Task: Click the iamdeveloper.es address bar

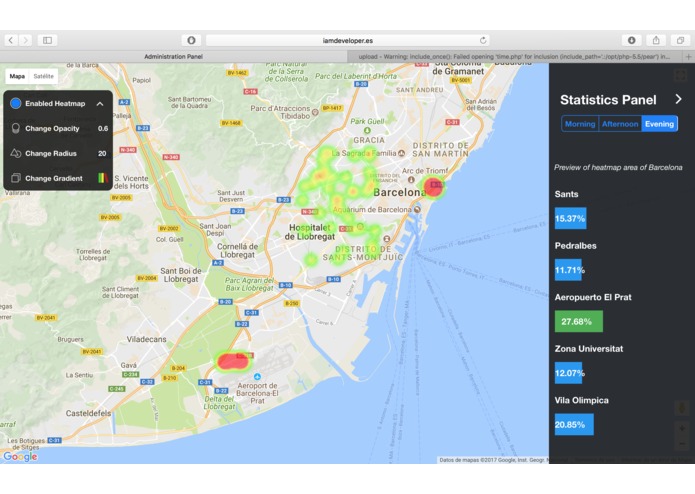Action: 348,40
